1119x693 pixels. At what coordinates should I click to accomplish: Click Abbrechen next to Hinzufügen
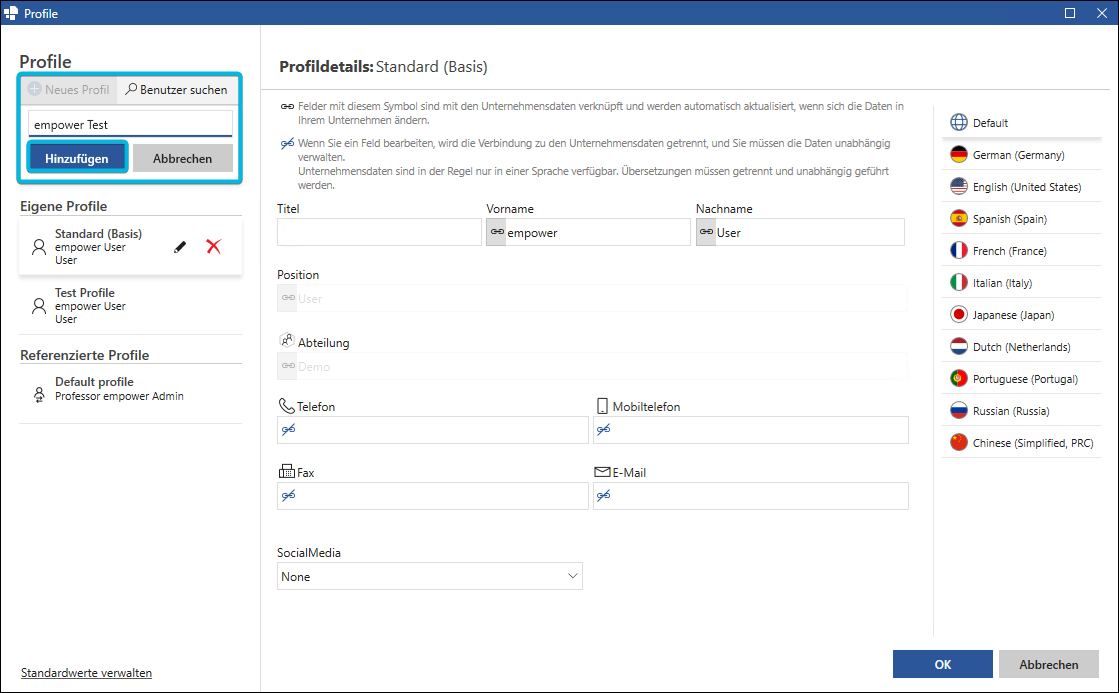coord(183,158)
